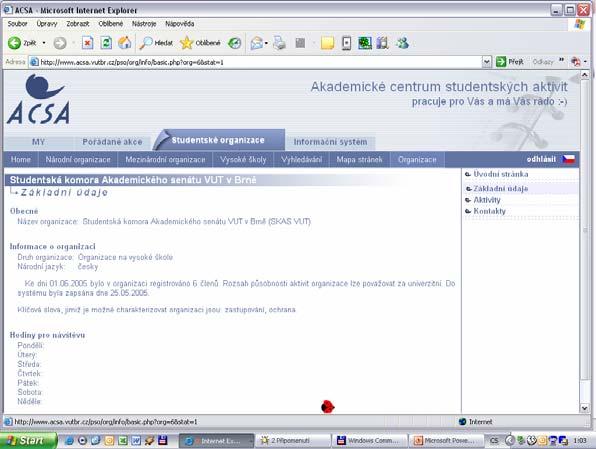
Task: Click the scrollbar down arrow
Action: click(x=585, y=408)
